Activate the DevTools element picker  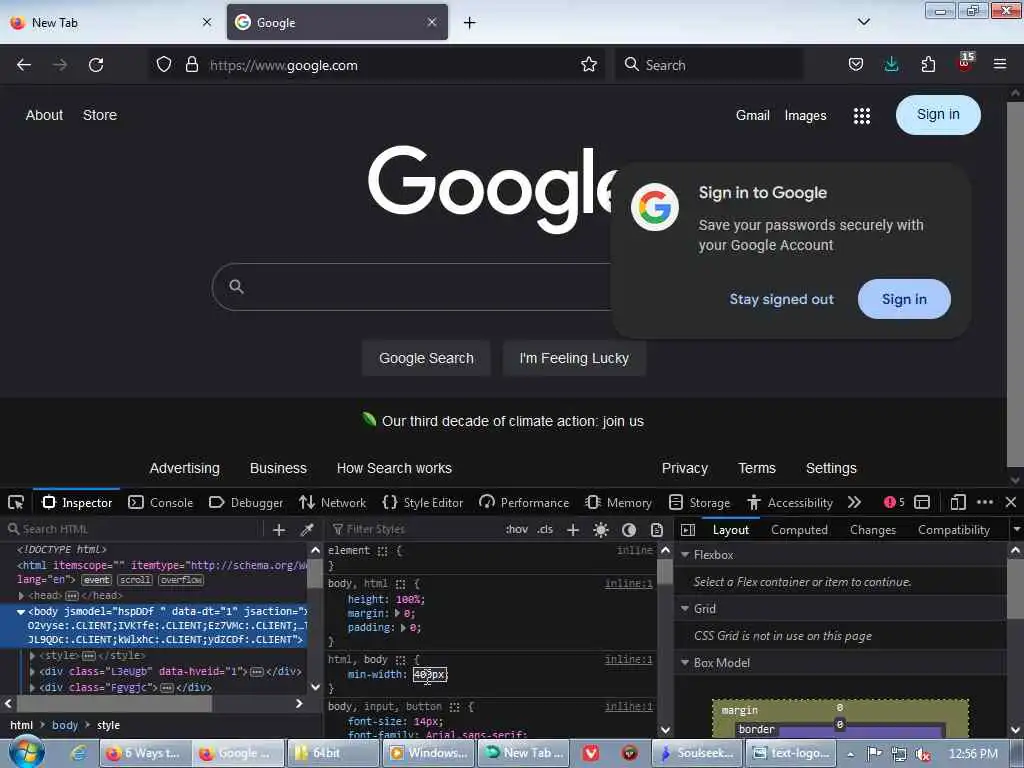(16, 502)
